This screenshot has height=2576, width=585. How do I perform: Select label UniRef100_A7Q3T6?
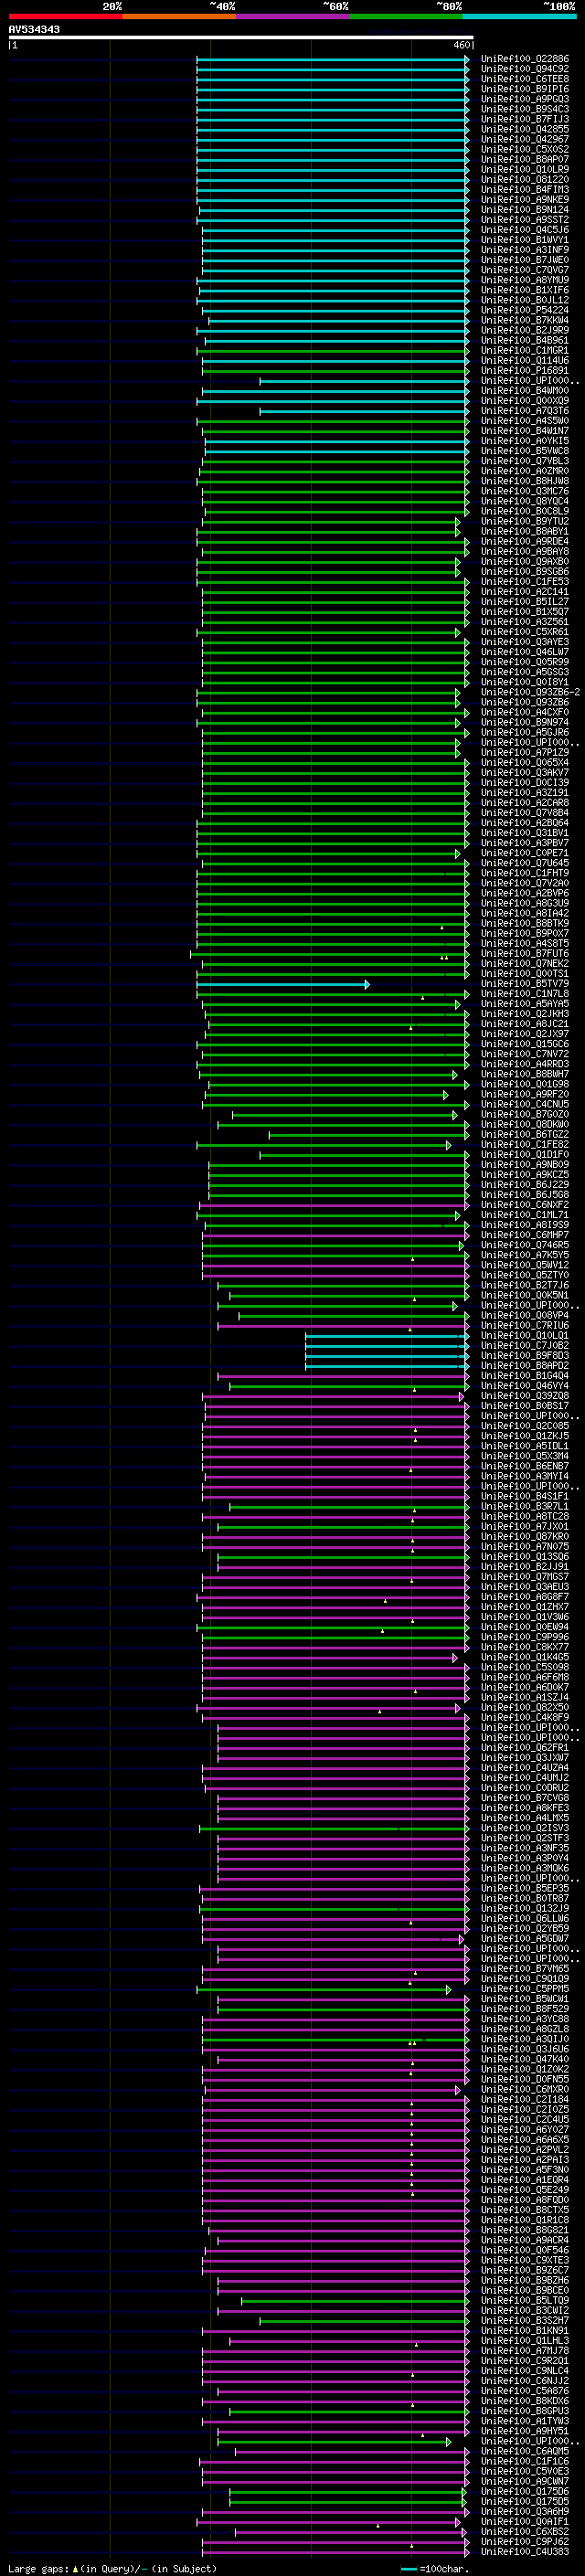[524, 411]
